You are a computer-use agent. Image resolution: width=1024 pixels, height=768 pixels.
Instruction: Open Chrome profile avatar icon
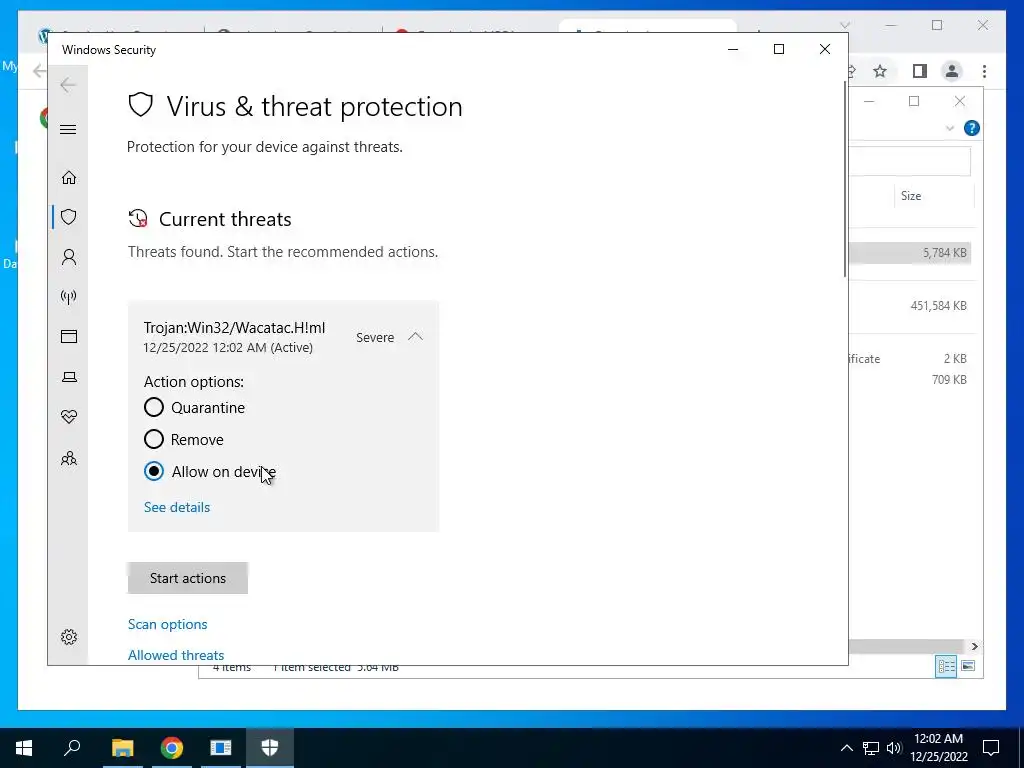tap(952, 71)
